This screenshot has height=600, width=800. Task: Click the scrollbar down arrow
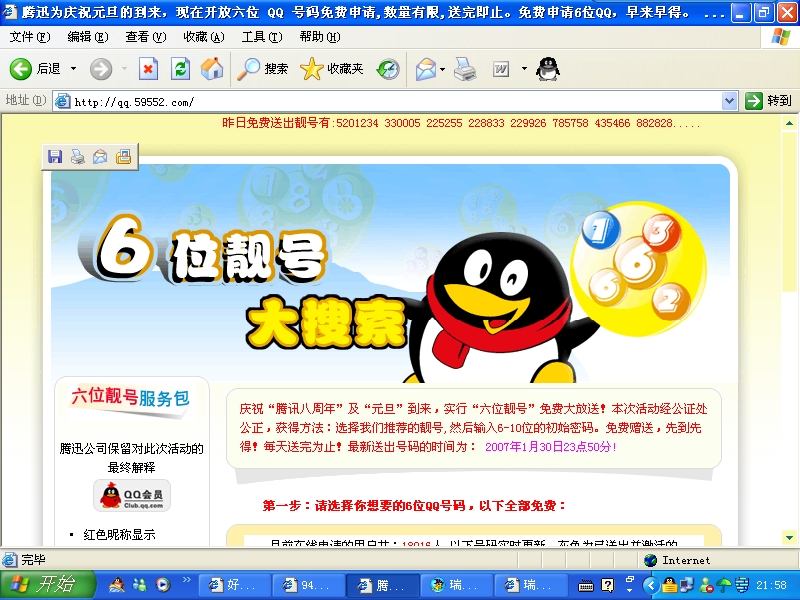click(x=789, y=537)
